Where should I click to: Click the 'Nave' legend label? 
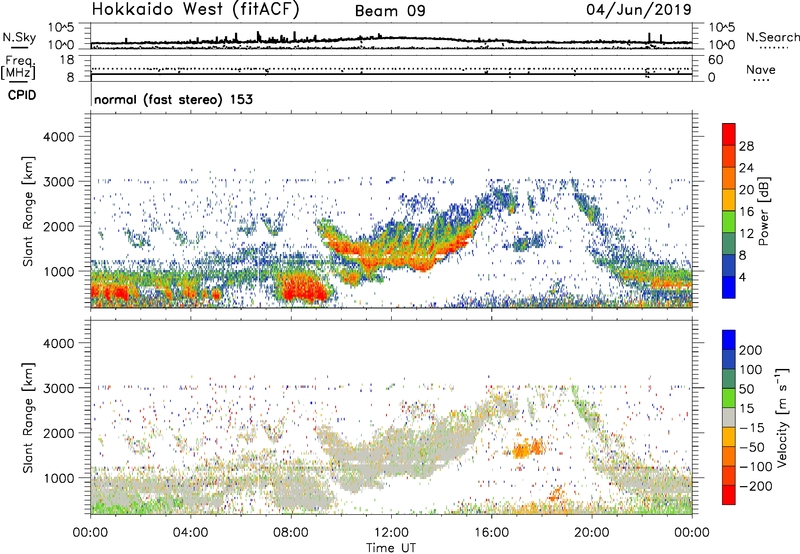(761, 70)
